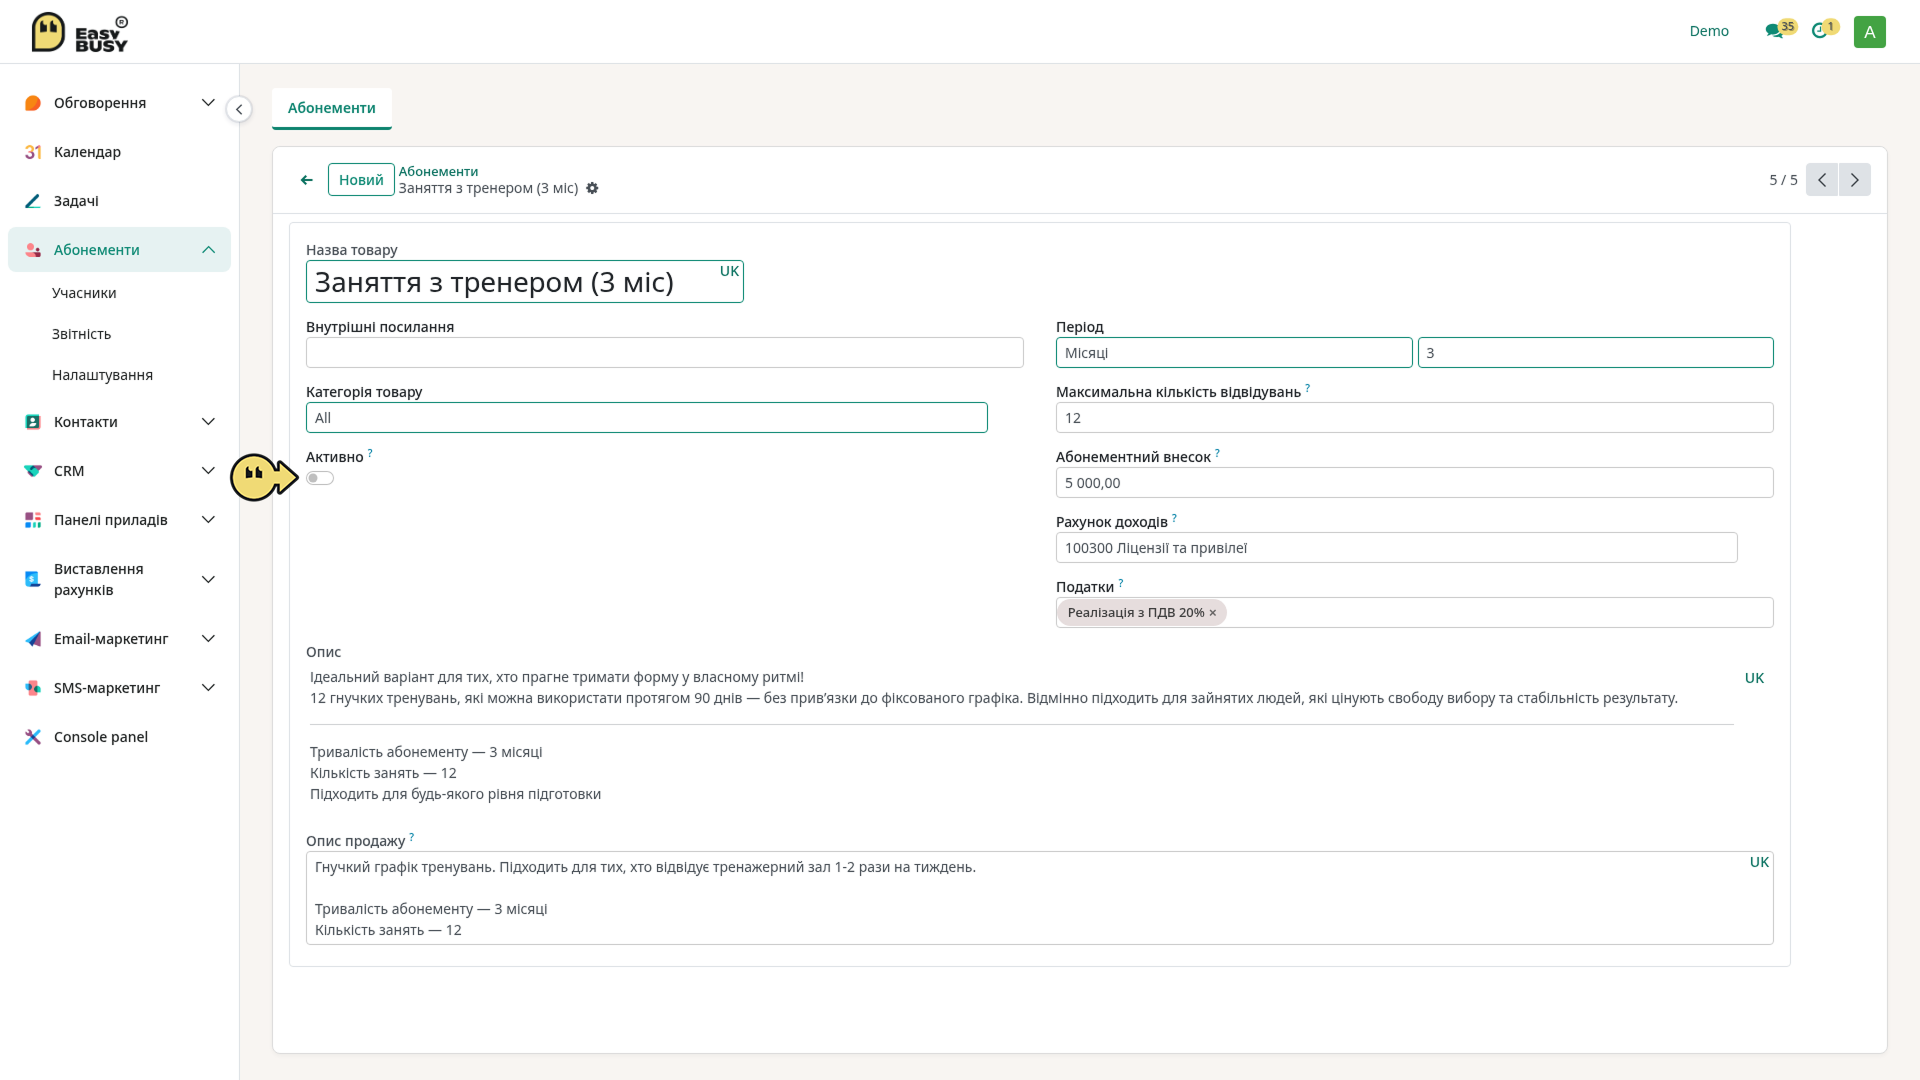The image size is (1920, 1080).
Task: Show help tooltip for Опис продажу
Action: coord(411,837)
